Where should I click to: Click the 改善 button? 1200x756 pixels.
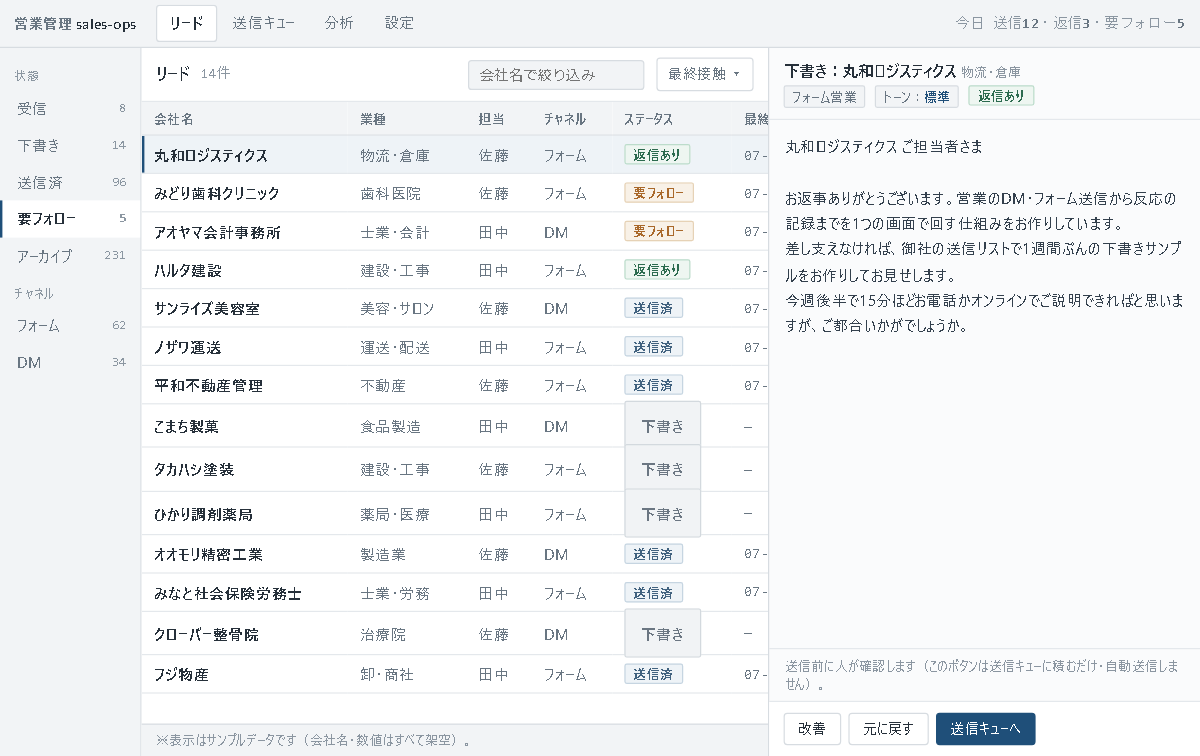pos(812,729)
